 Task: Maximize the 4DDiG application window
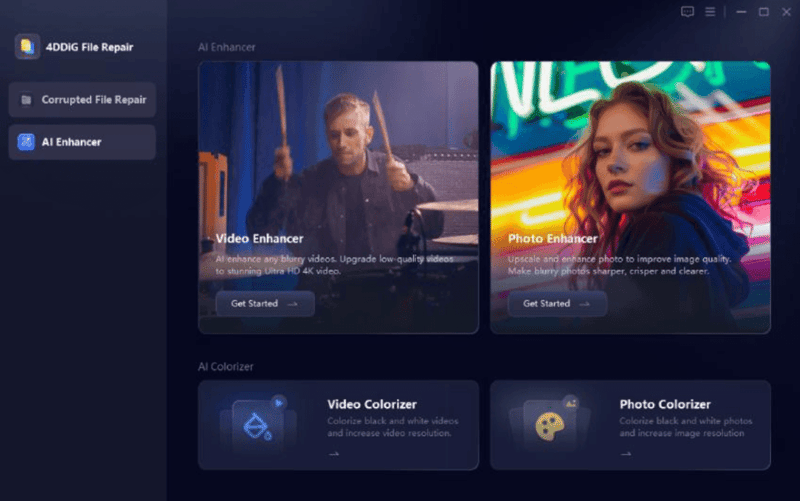coord(763,12)
